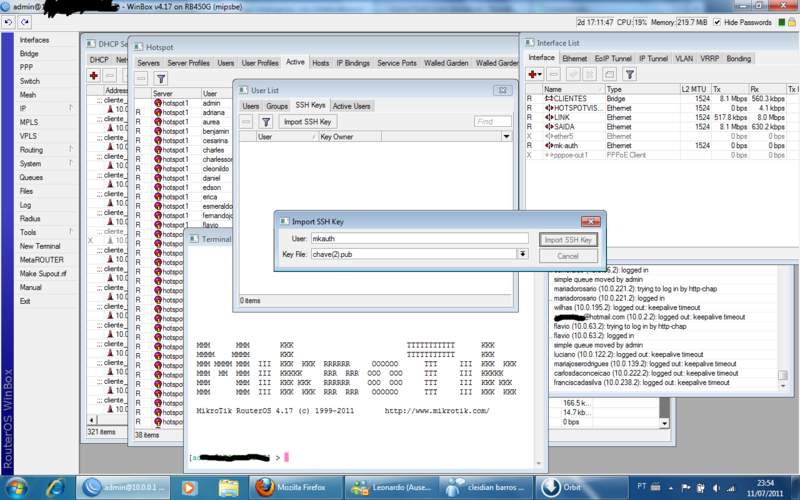
Task: Open the Orbit downloader taskbar item
Action: pos(581,488)
